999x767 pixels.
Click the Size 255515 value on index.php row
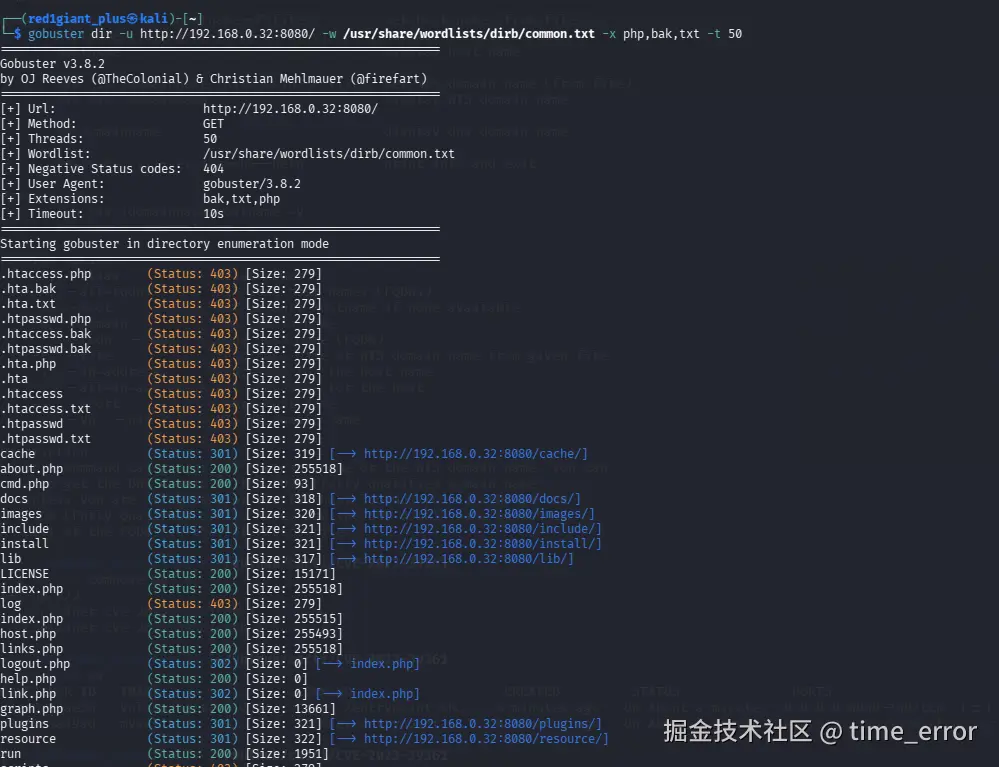pos(294,619)
